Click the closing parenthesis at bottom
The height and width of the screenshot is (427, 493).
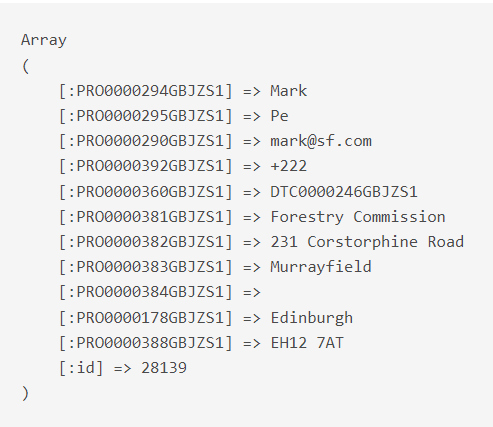pyautogui.click(x=26, y=393)
